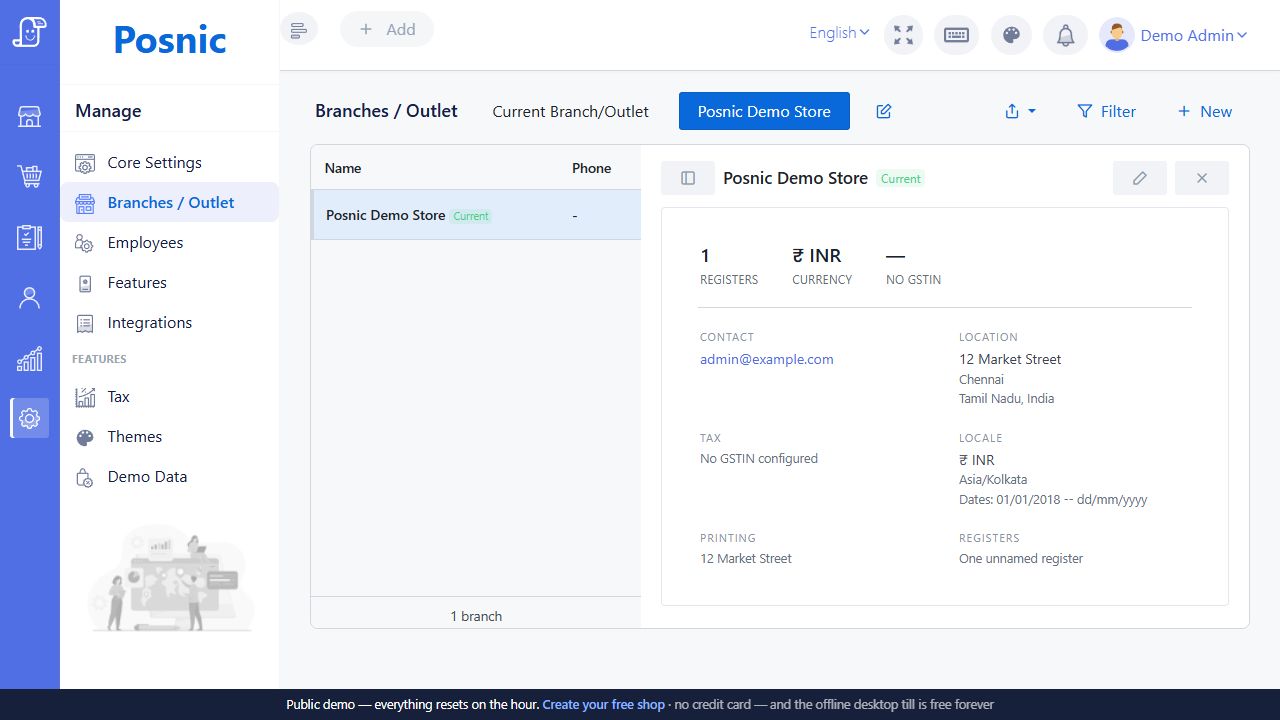
Task: Click the Posnic logo icon at top-left
Action: pyautogui.click(x=30, y=32)
